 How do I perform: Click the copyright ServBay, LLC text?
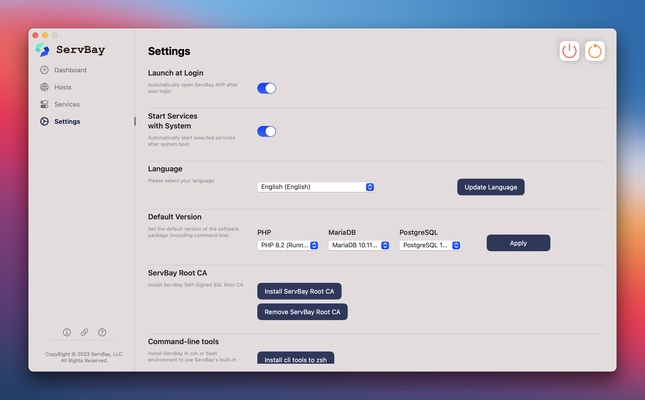coord(84,357)
